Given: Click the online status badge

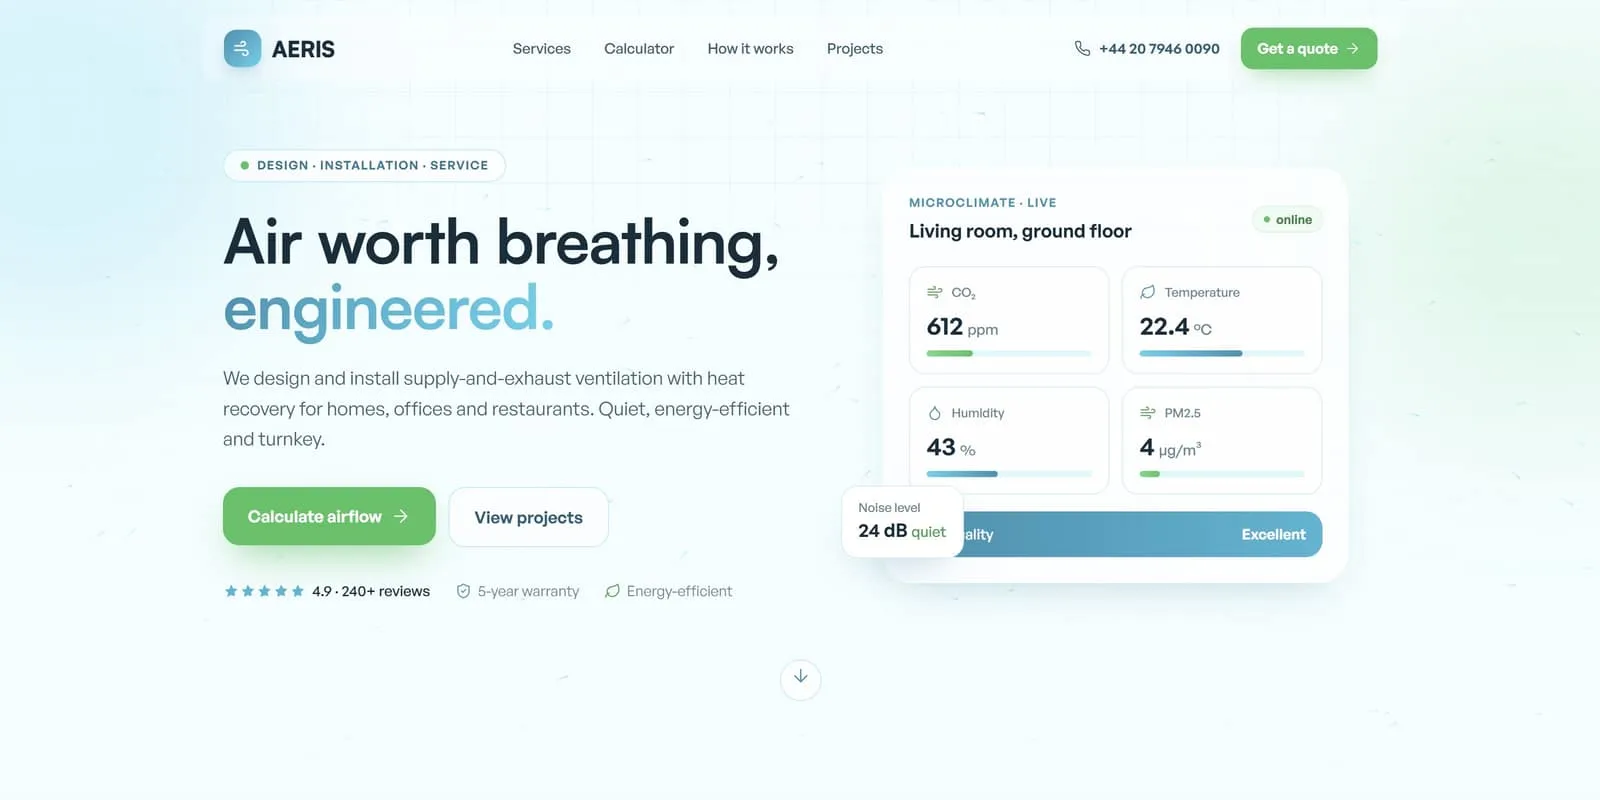Looking at the screenshot, I should (1287, 220).
